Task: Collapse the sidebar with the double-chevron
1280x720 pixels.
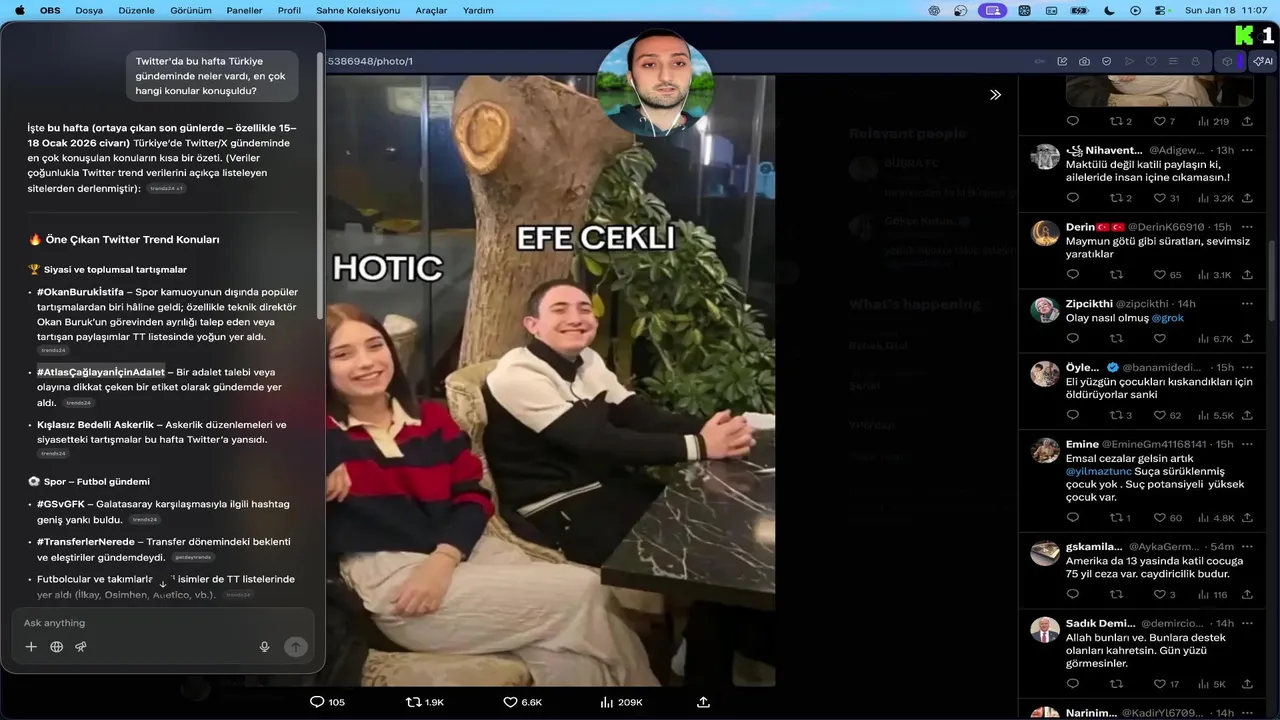Action: 995,95
